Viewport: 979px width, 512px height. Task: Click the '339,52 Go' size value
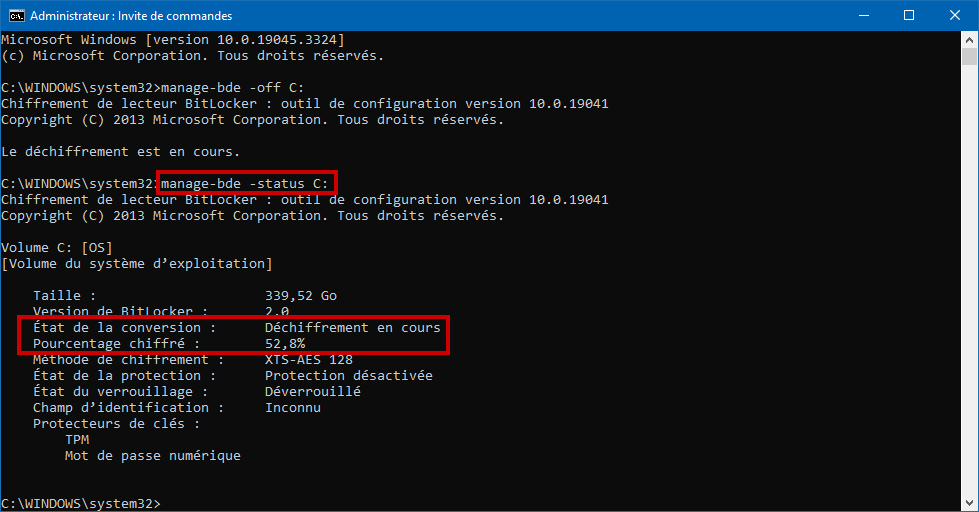point(301,296)
